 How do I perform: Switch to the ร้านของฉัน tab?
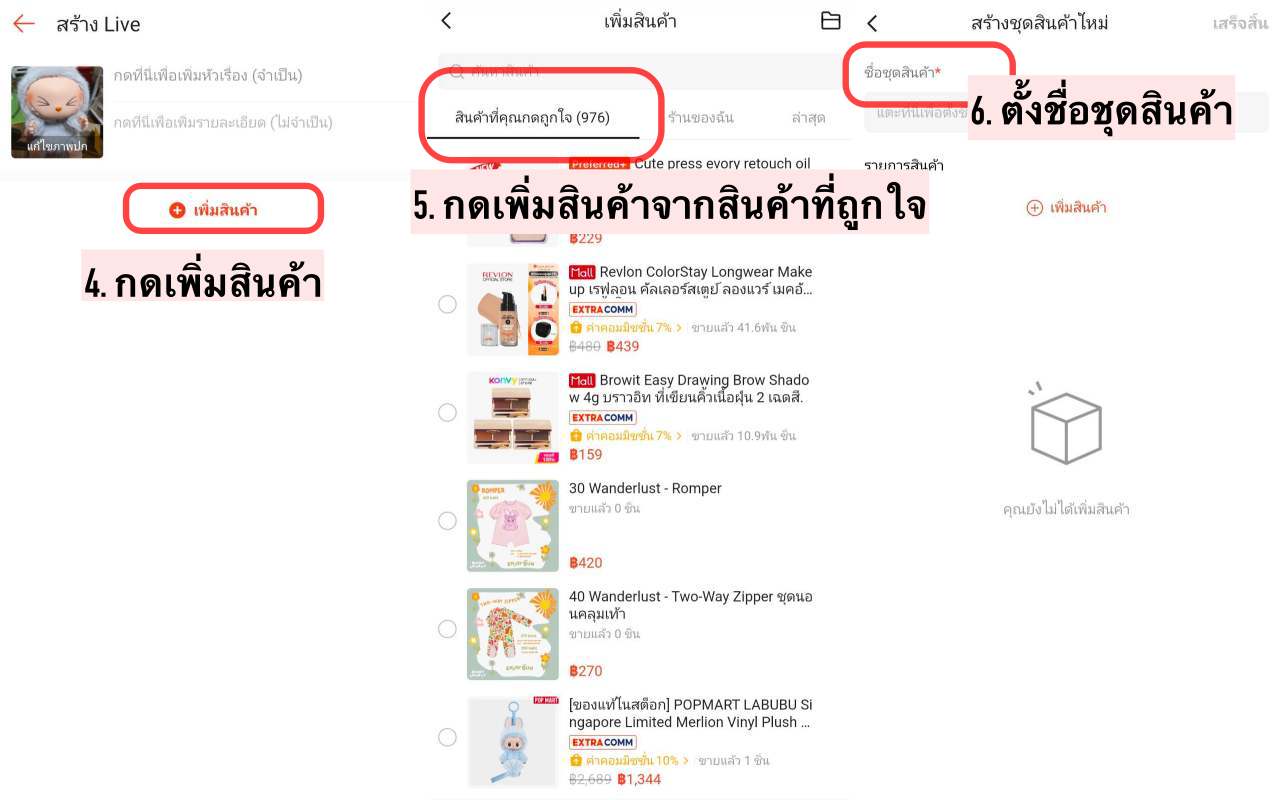coord(700,117)
